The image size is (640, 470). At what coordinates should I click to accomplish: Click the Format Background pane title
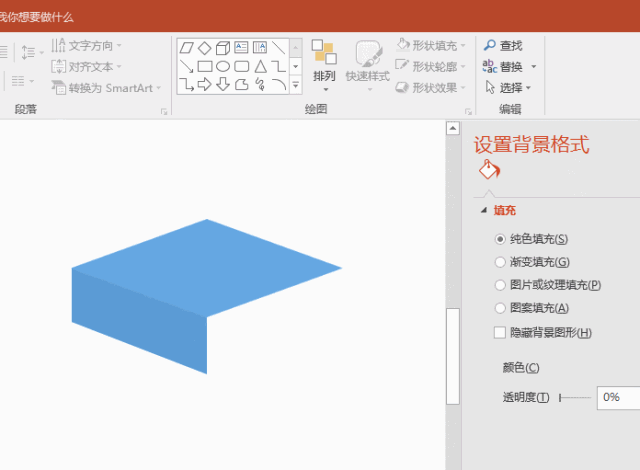pyautogui.click(x=531, y=144)
